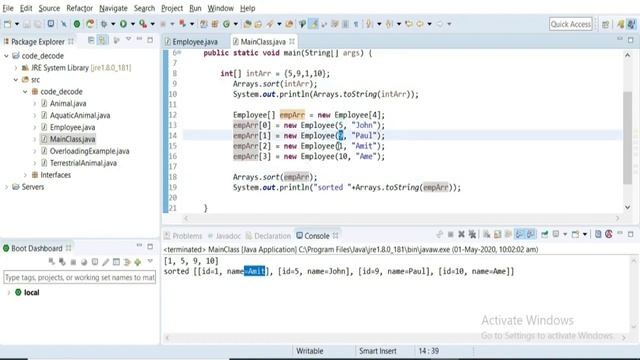Click the dropdown arrow next to Run button
Viewport: 640px width, 360px height.
pyautogui.click(x=133, y=24)
